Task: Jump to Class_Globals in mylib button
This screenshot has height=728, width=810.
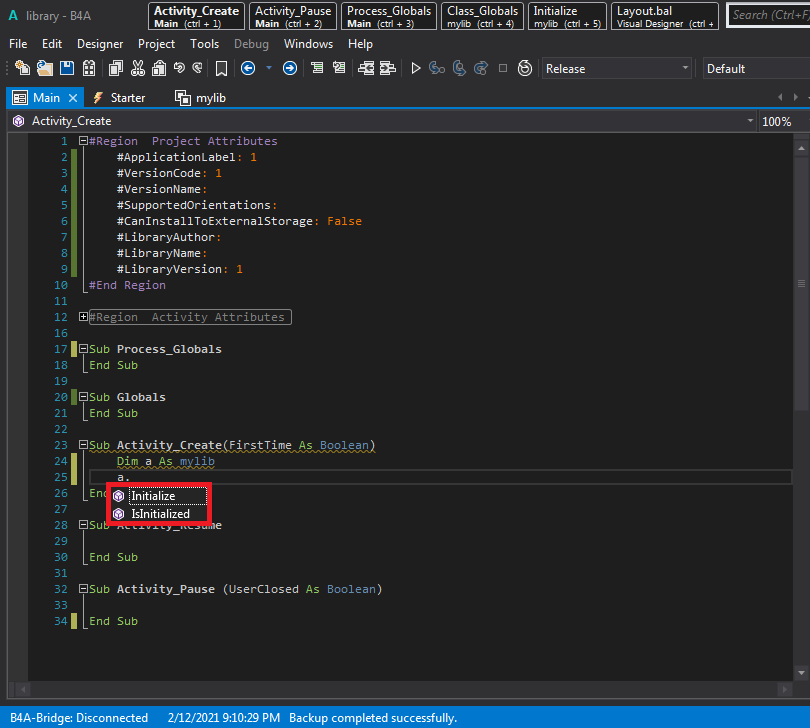Action: (482, 16)
